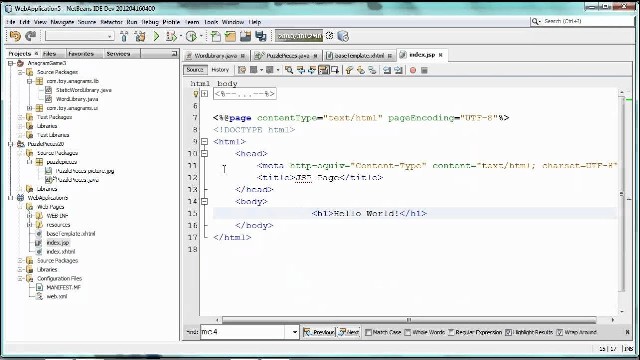640x360 pixels.
Task: Switch to the WordLibrary.java editor tab
Action: tap(215, 56)
